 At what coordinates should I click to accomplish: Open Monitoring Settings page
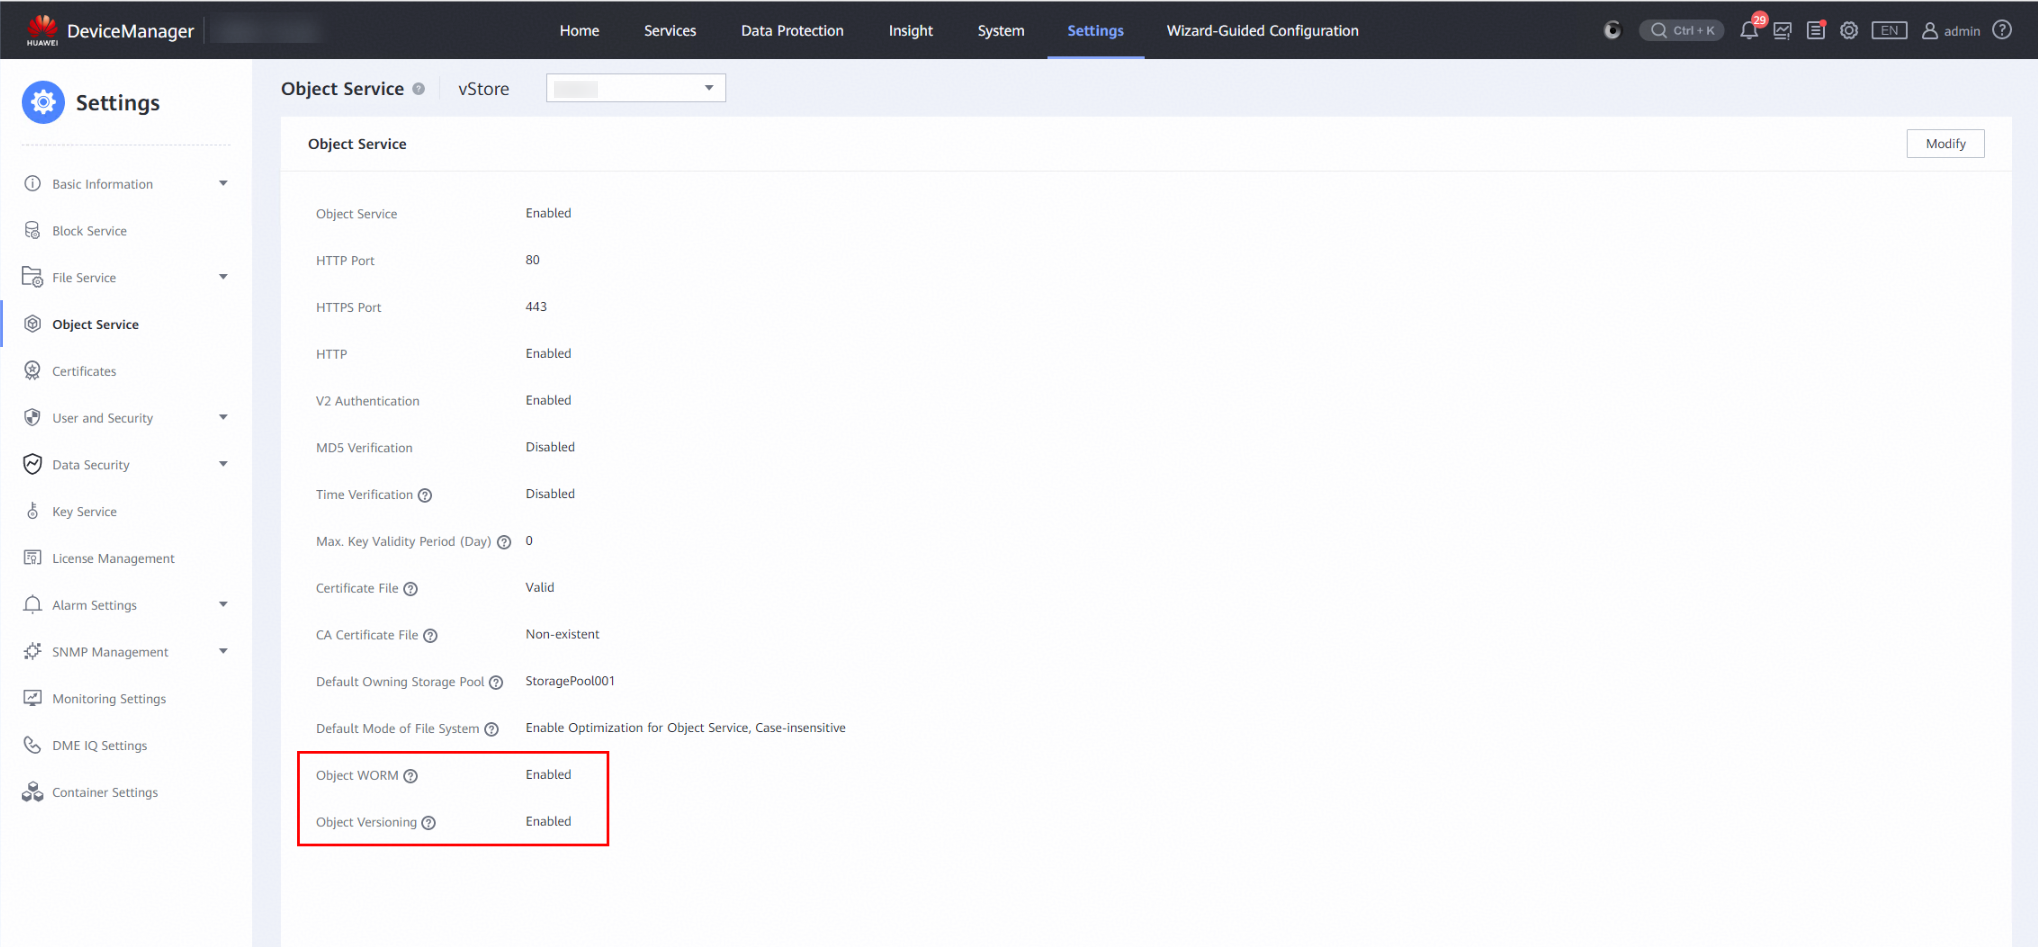(109, 699)
